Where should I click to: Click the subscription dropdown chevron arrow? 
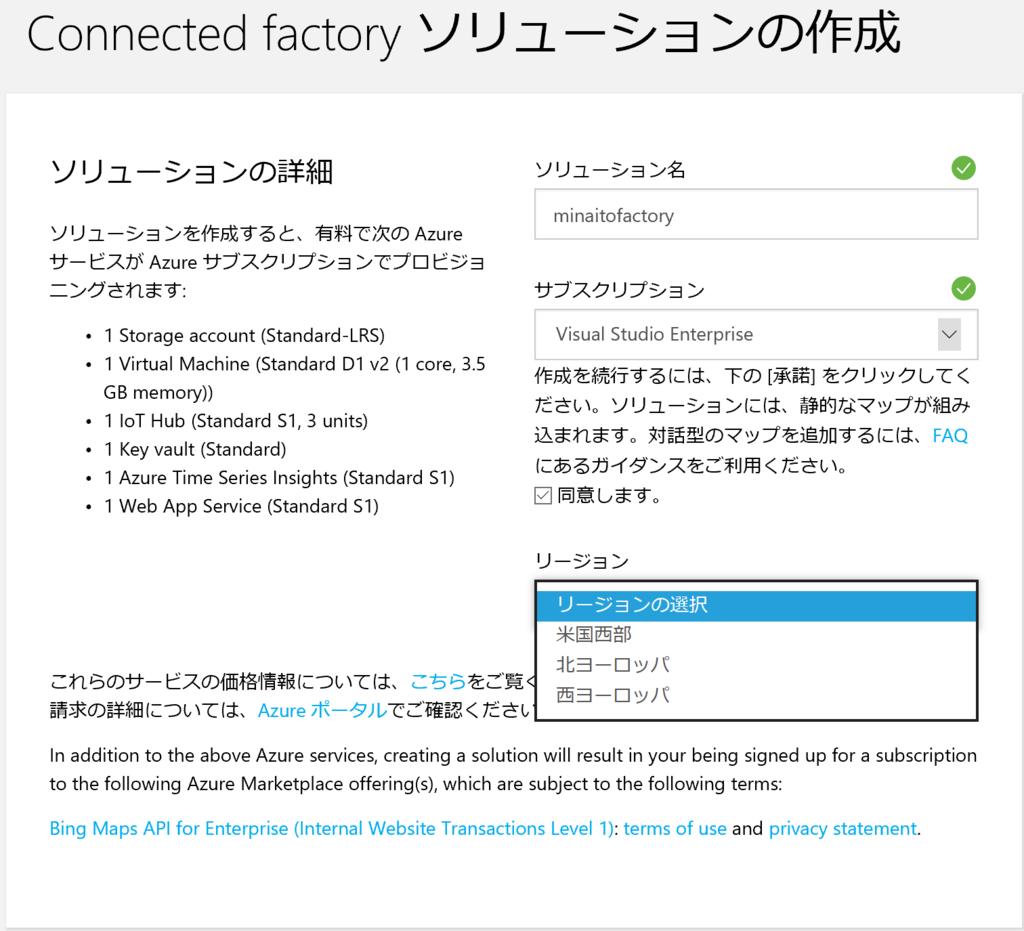[949, 334]
